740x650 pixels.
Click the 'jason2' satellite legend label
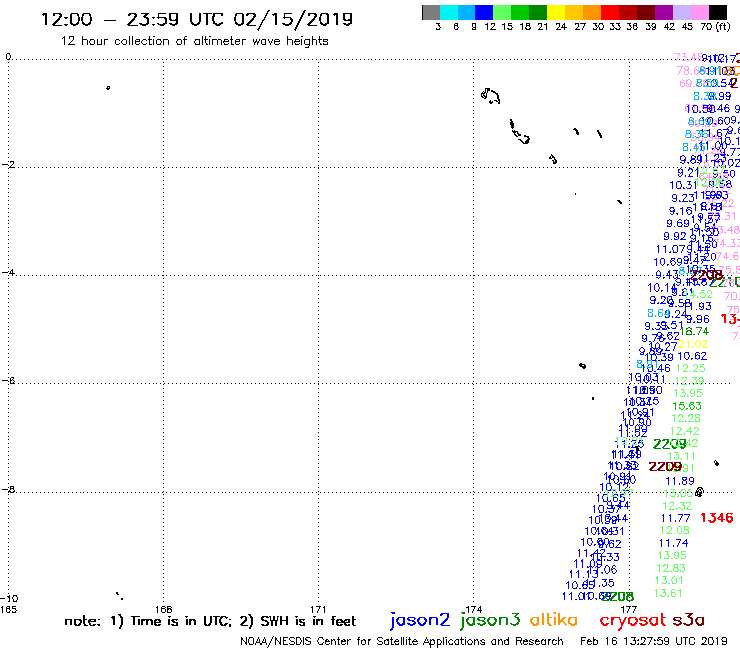click(x=420, y=620)
